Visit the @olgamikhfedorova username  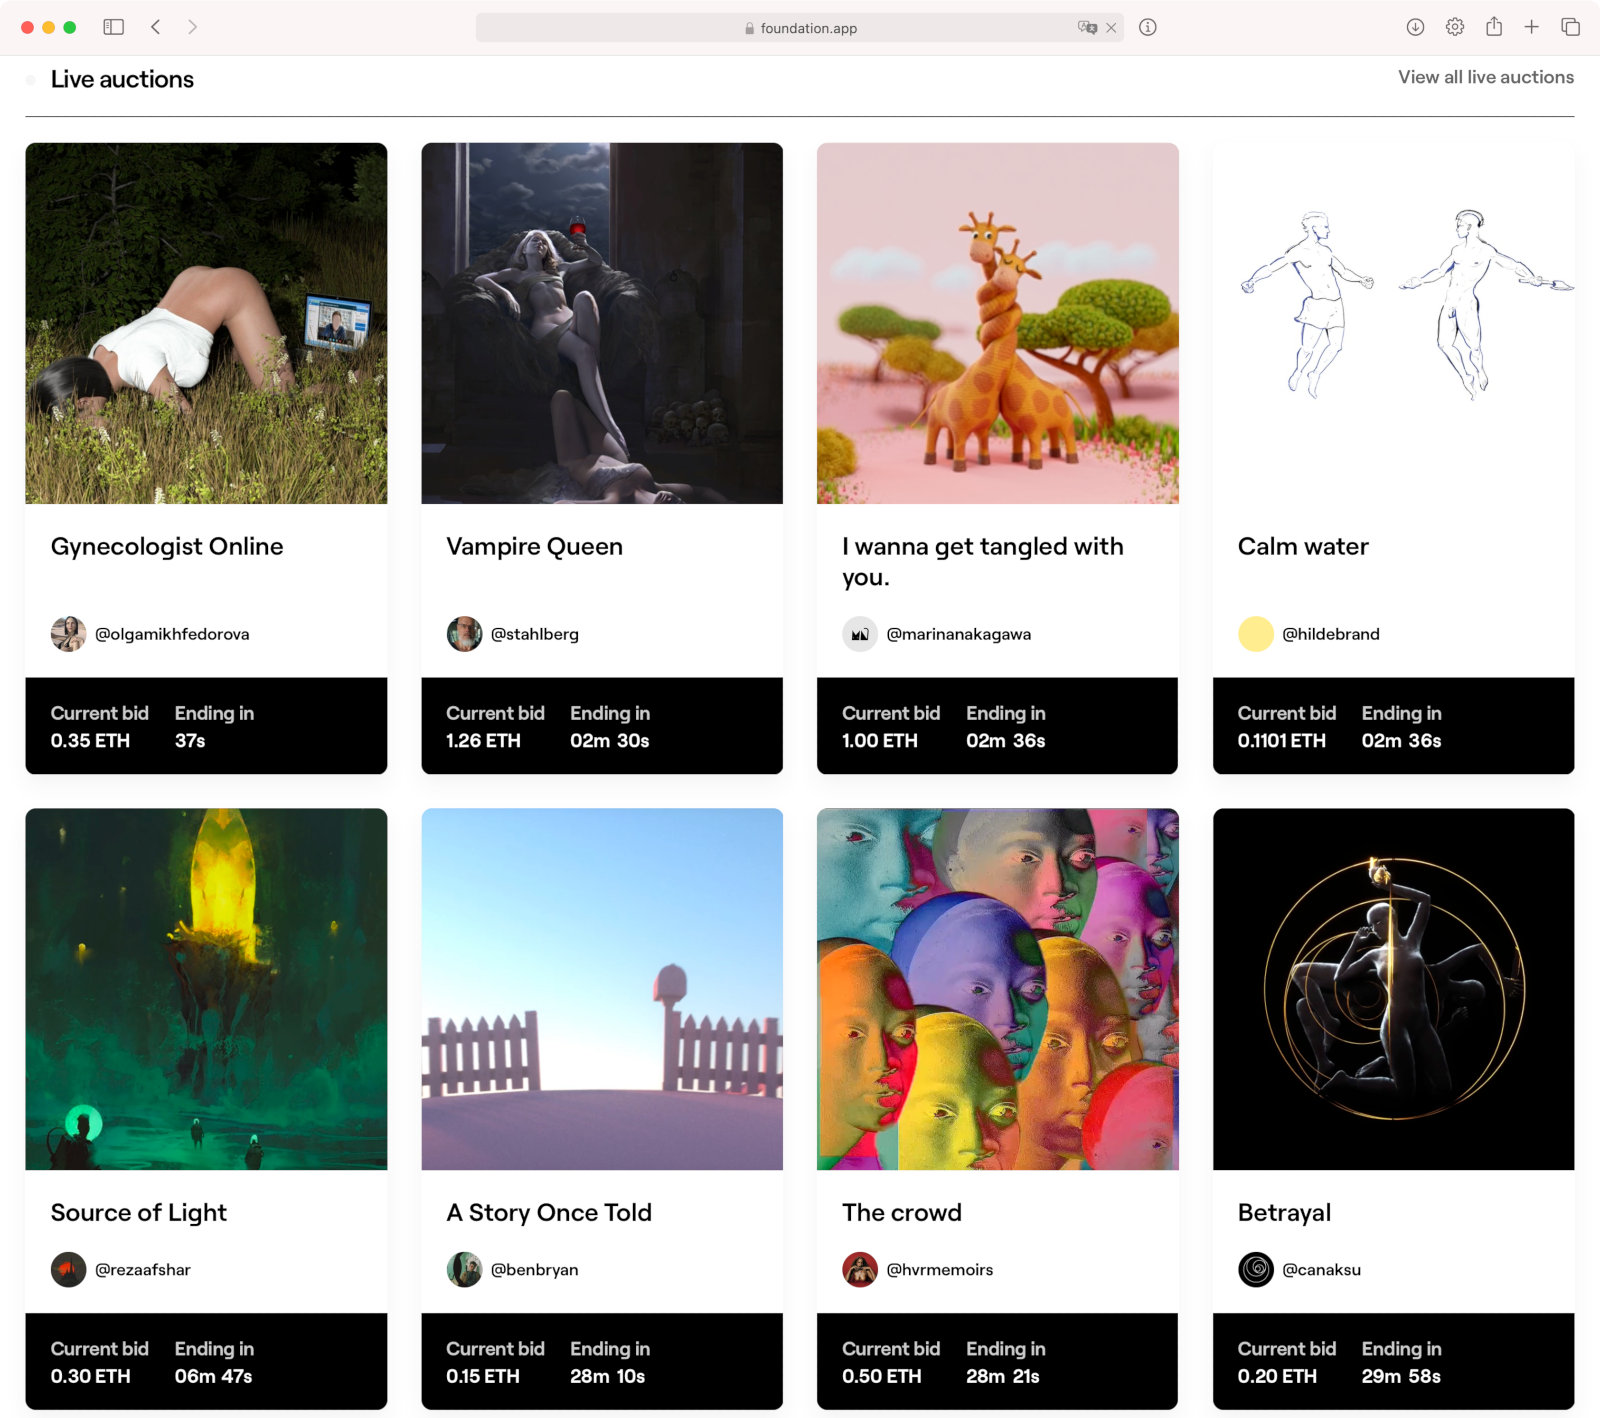tap(172, 634)
